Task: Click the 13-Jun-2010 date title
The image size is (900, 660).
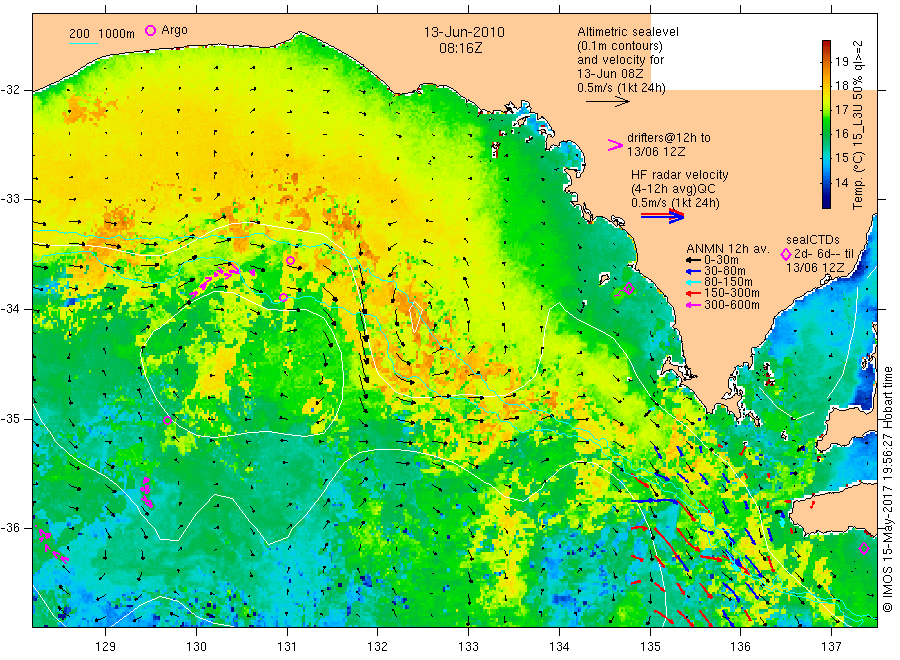Action: [464, 32]
